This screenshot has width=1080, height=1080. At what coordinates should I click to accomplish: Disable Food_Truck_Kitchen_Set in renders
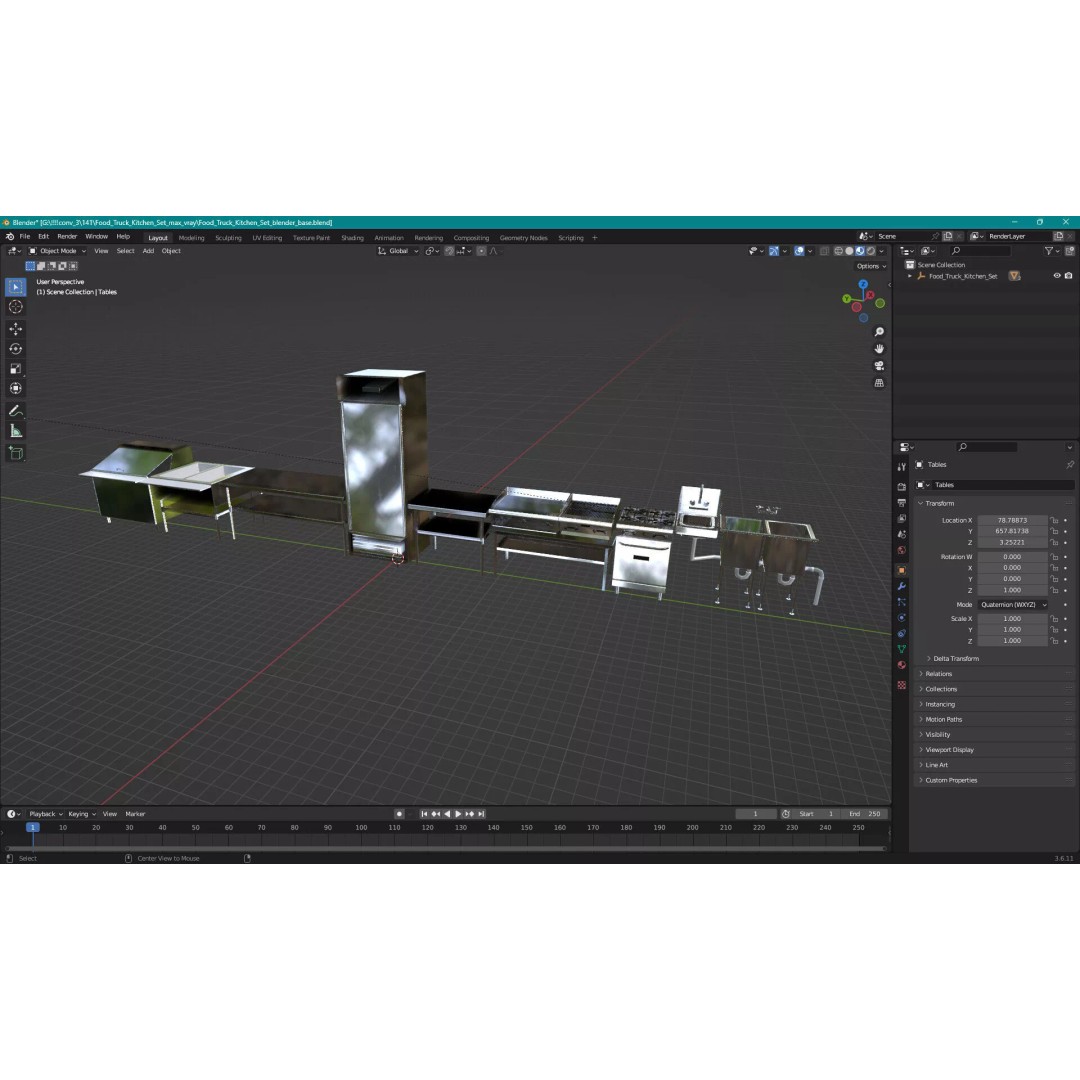click(1068, 276)
